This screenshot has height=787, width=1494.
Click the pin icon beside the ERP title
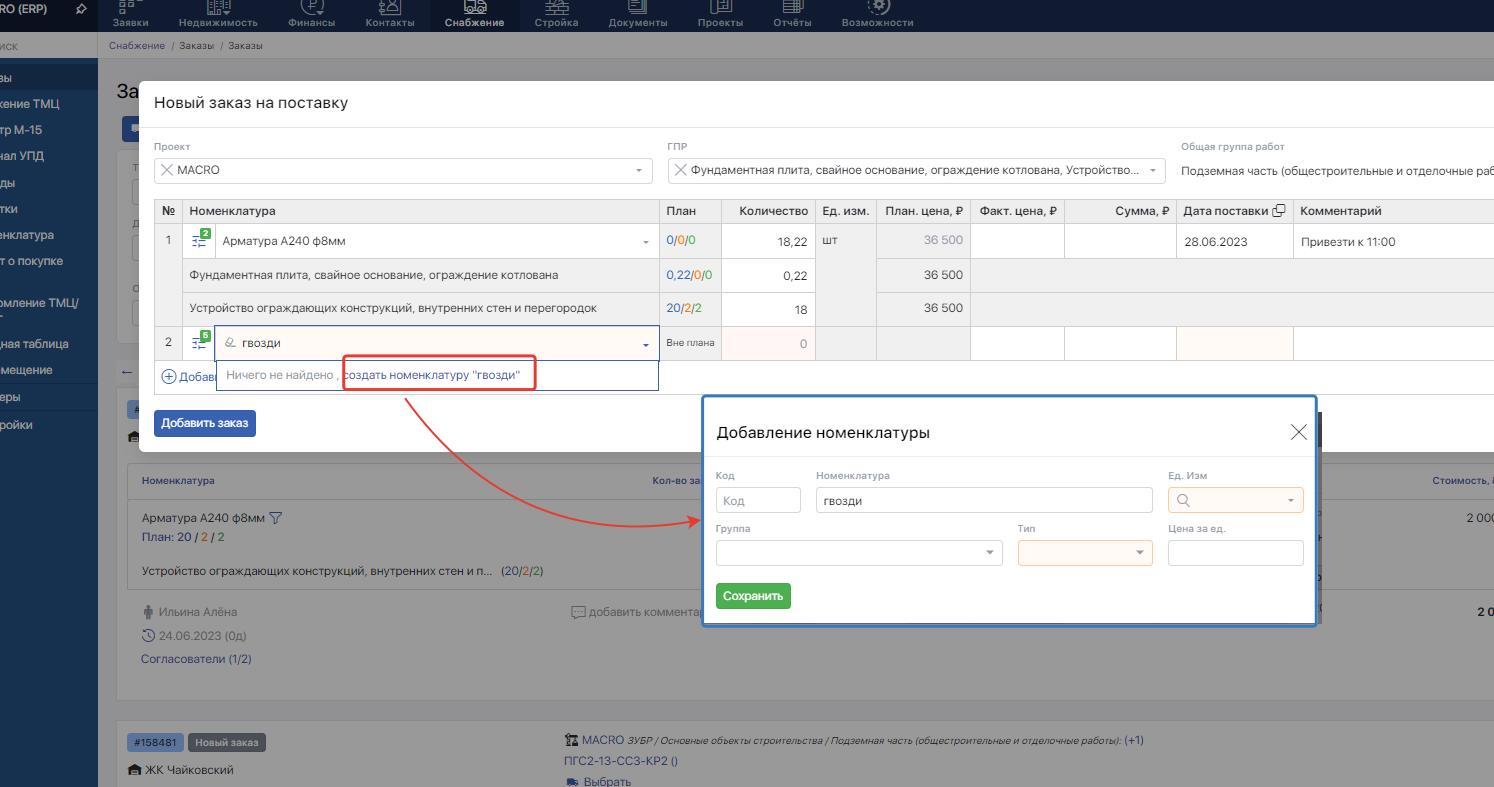(81, 9)
